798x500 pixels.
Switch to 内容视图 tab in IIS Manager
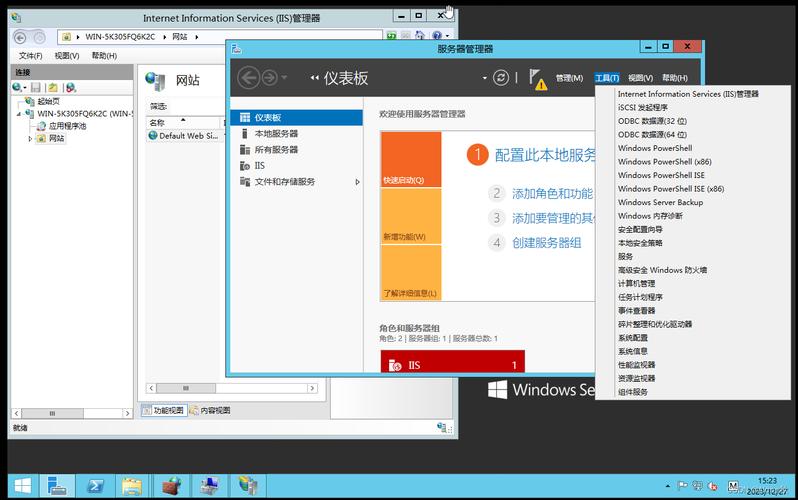[x=210, y=410]
